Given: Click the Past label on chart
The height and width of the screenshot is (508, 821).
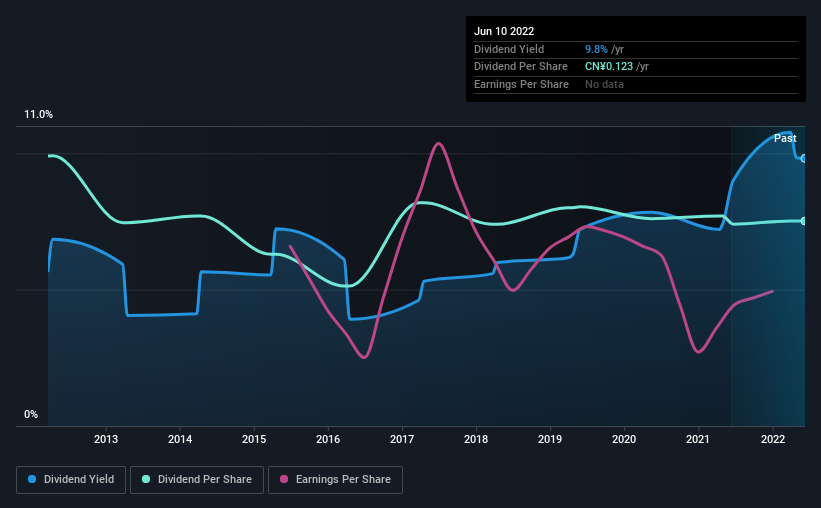Looking at the screenshot, I should 785,138.
